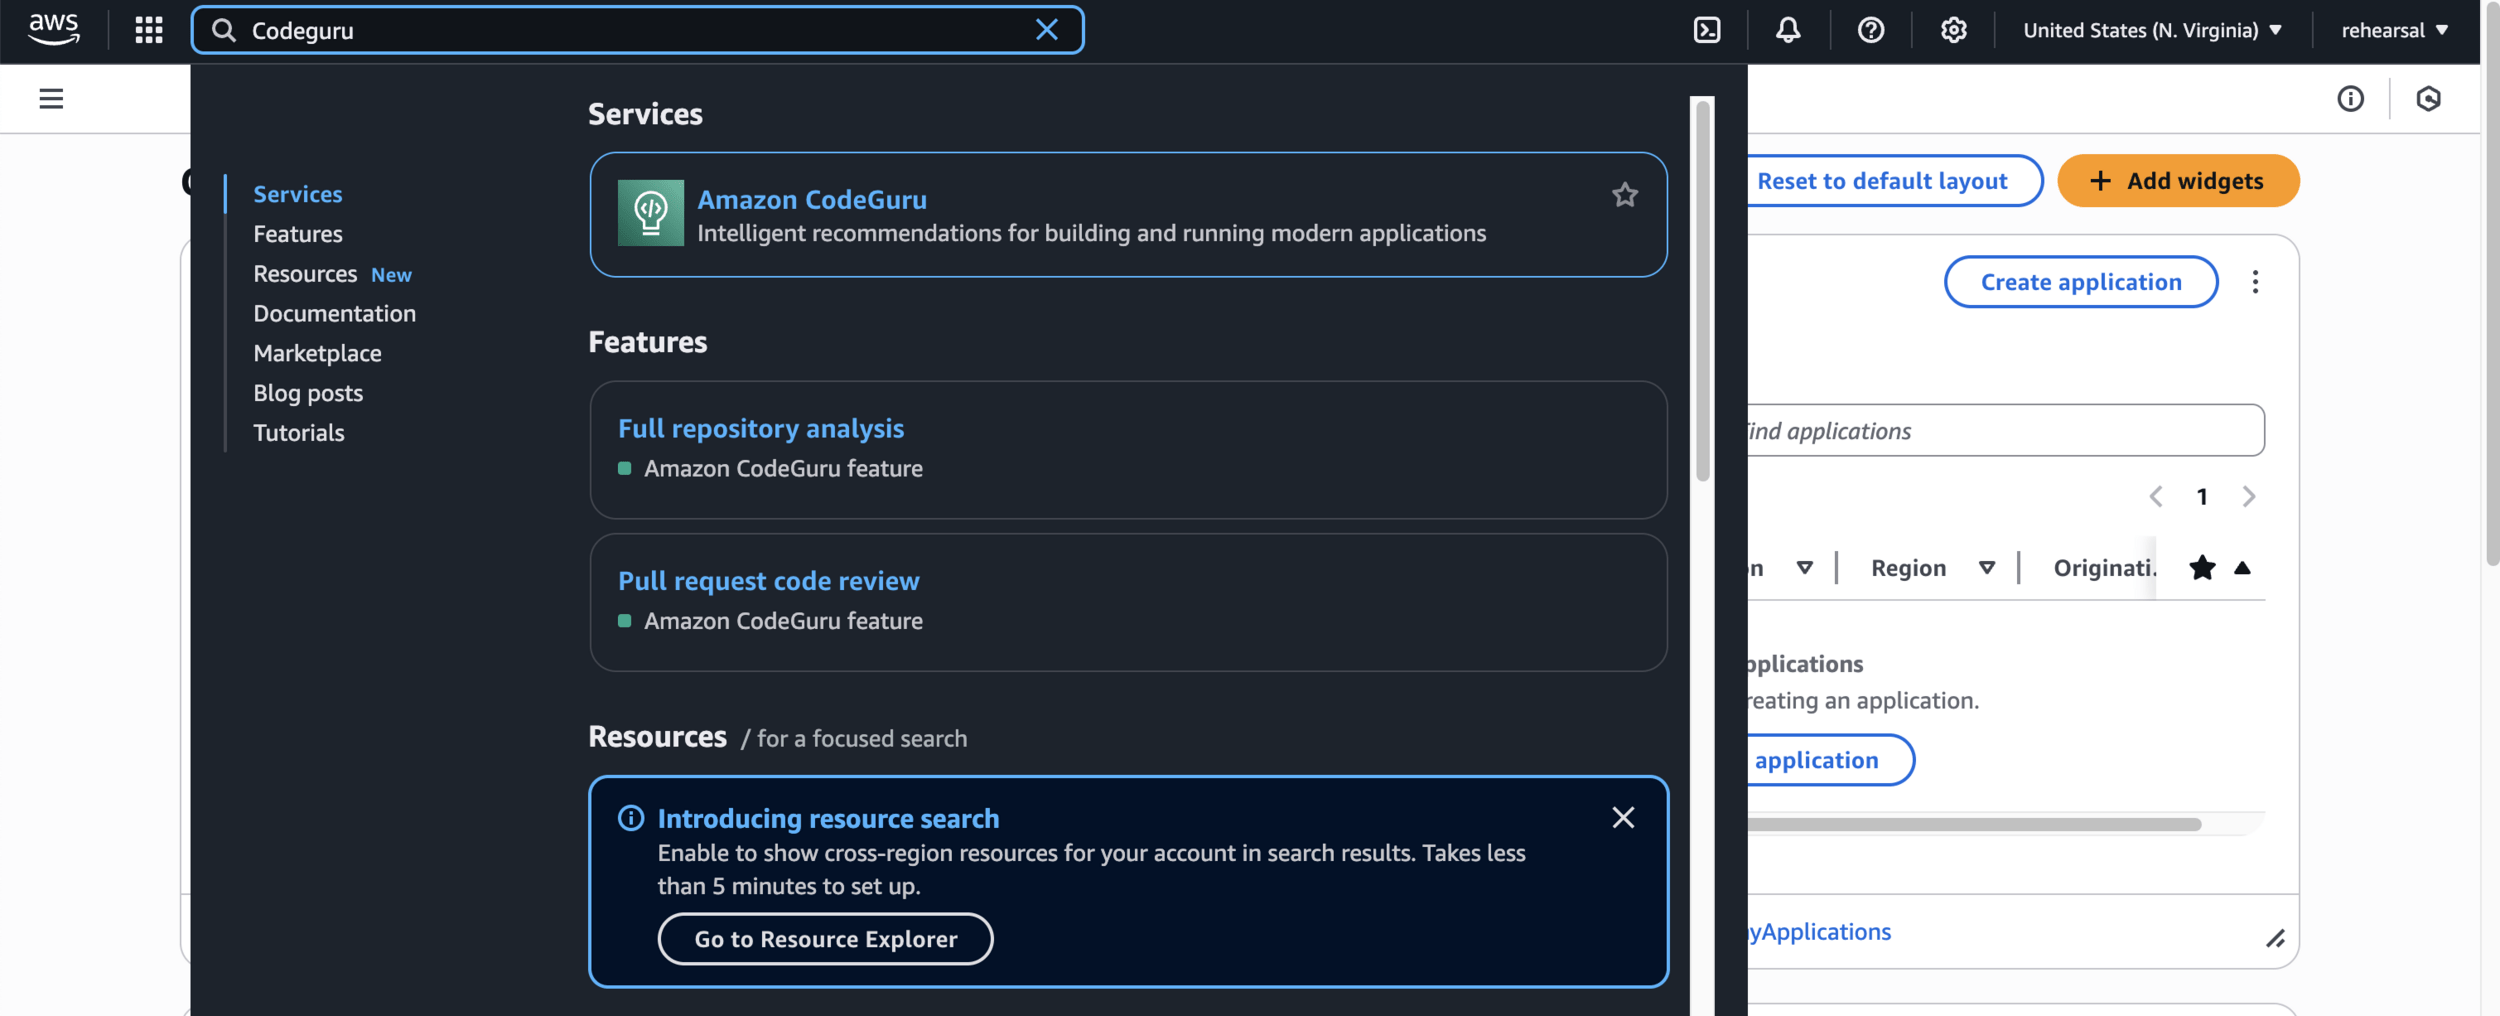
Task: Favorite Amazon CodeGuru with the star
Action: coord(1624,195)
